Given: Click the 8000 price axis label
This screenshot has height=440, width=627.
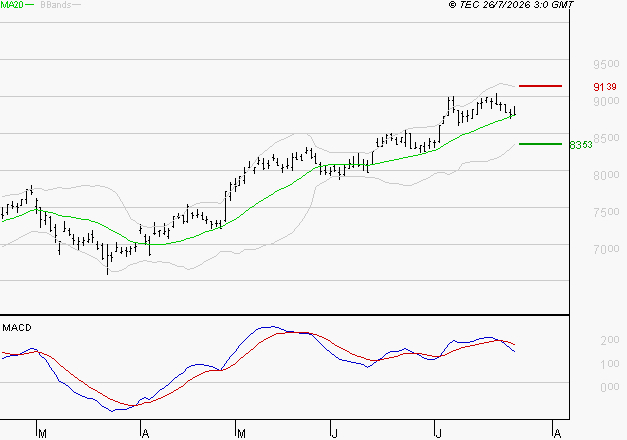Looking at the screenshot, I should tap(606, 175).
